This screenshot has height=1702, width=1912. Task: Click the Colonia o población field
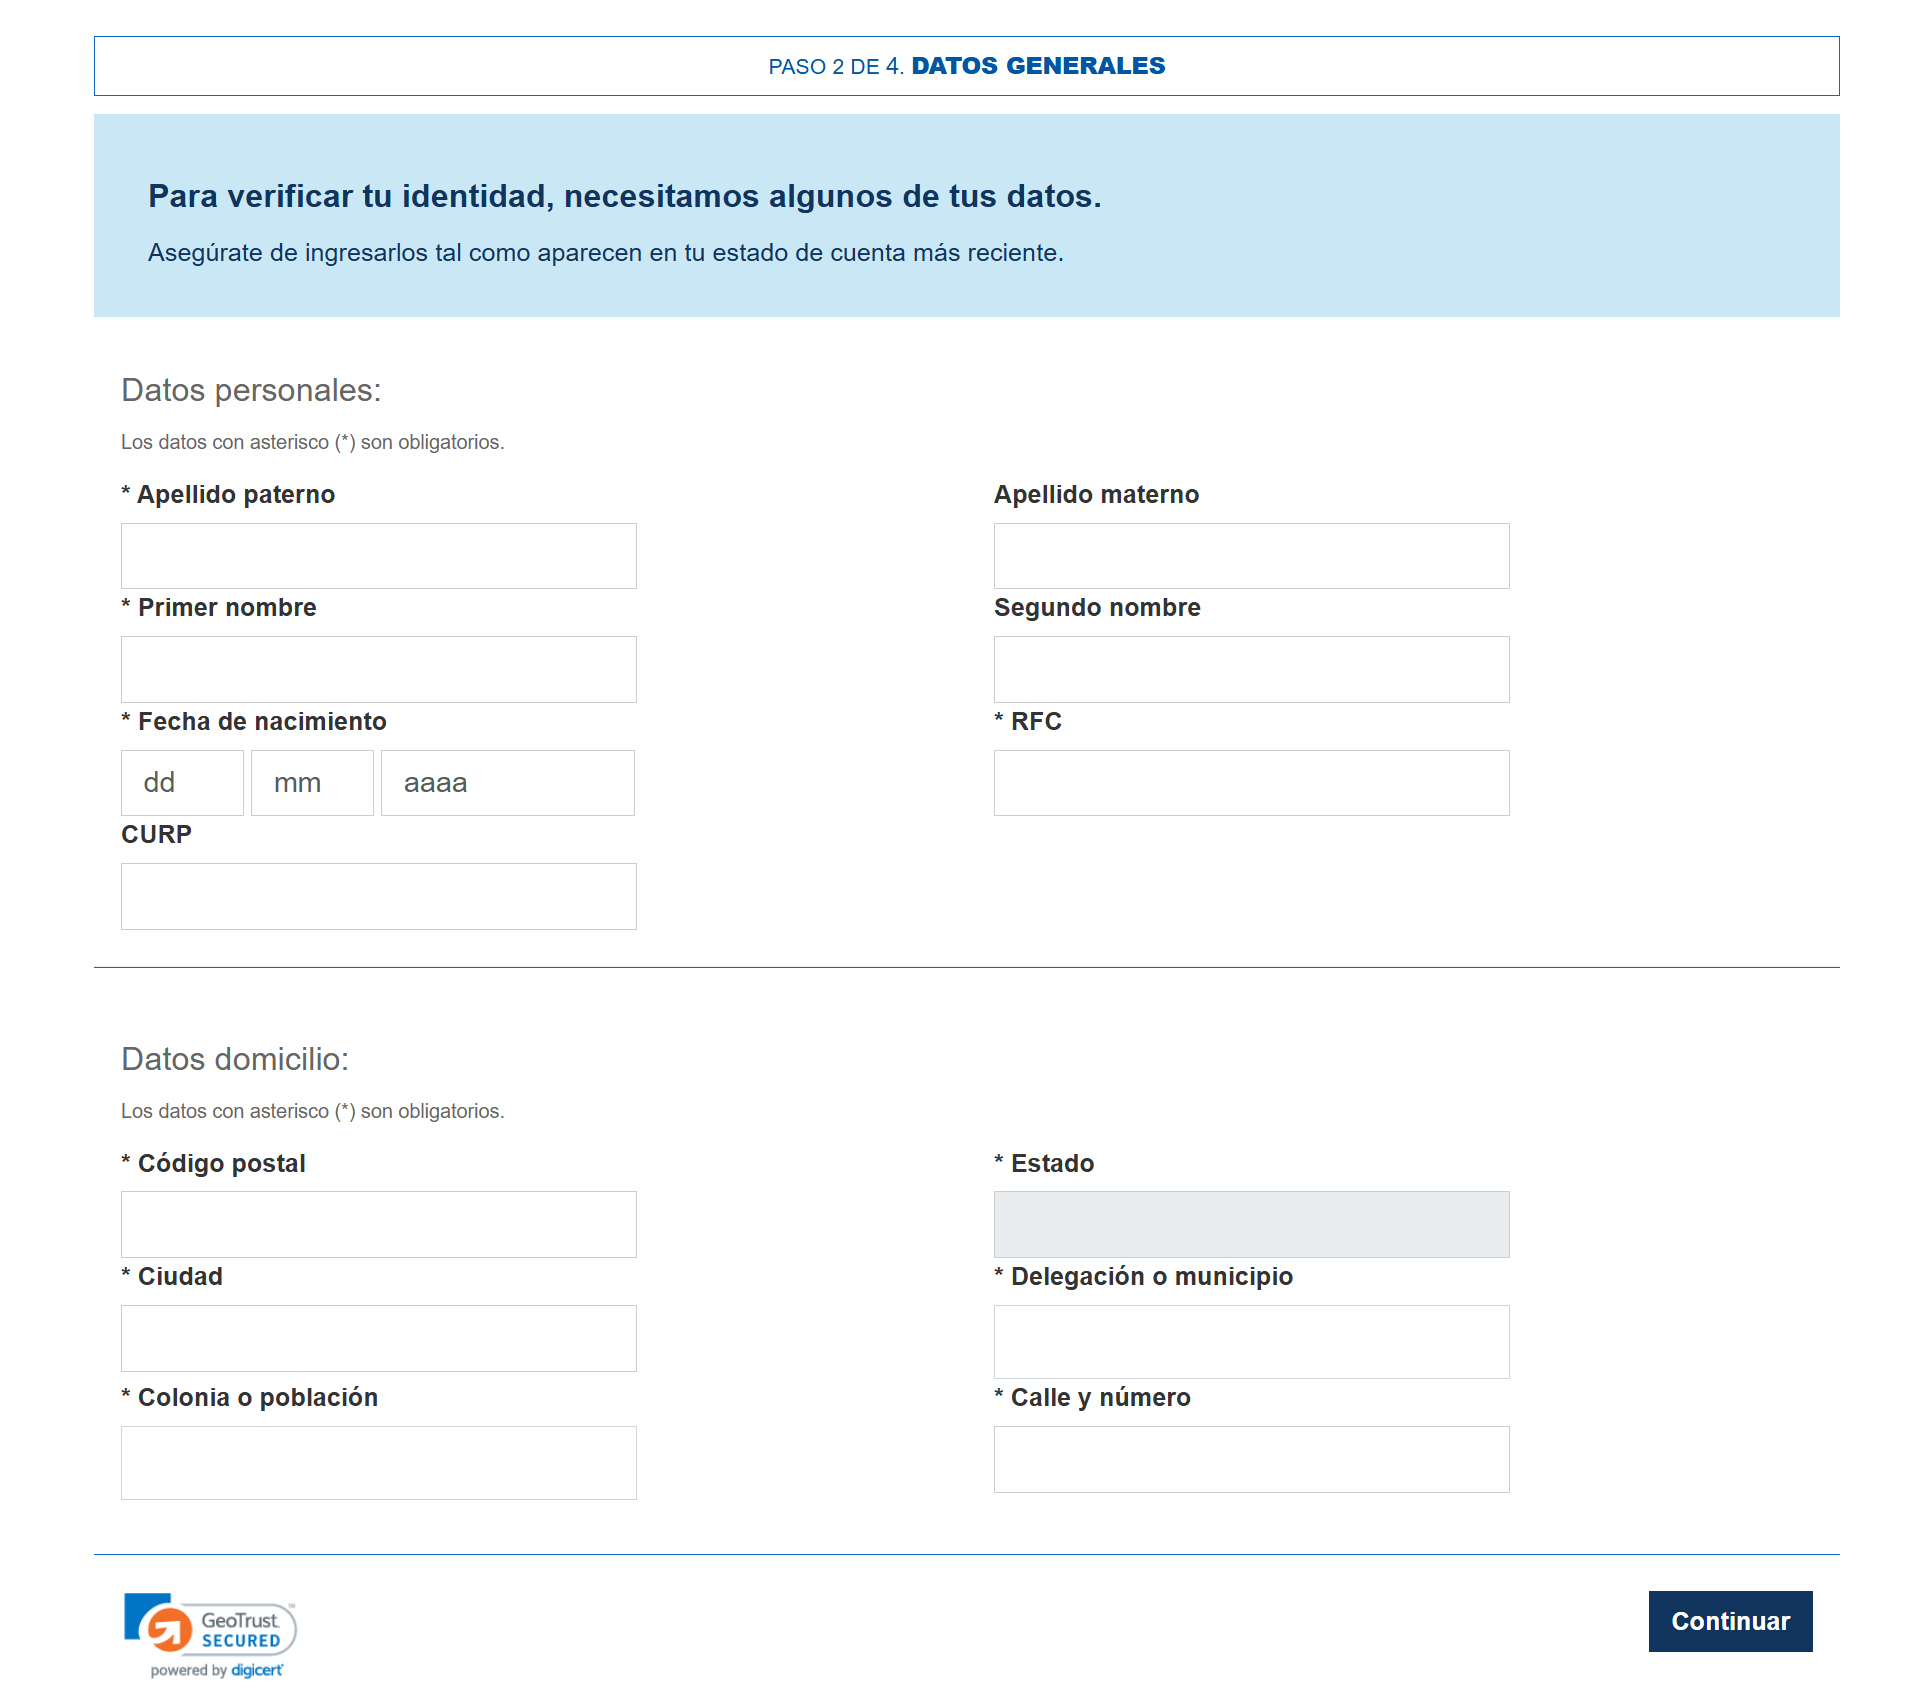click(x=378, y=1460)
